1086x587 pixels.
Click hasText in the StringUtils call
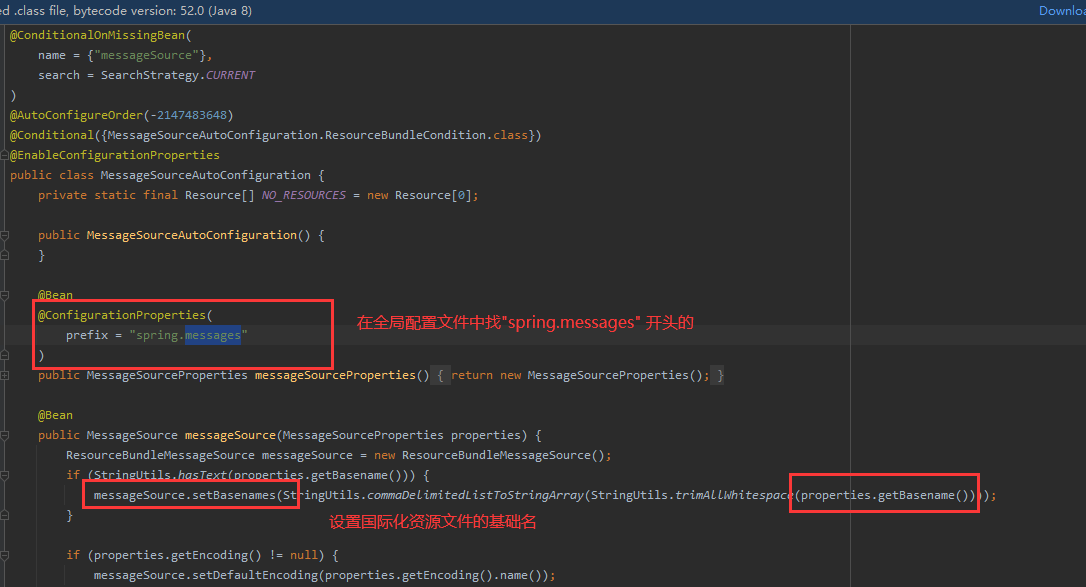(x=202, y=476)
